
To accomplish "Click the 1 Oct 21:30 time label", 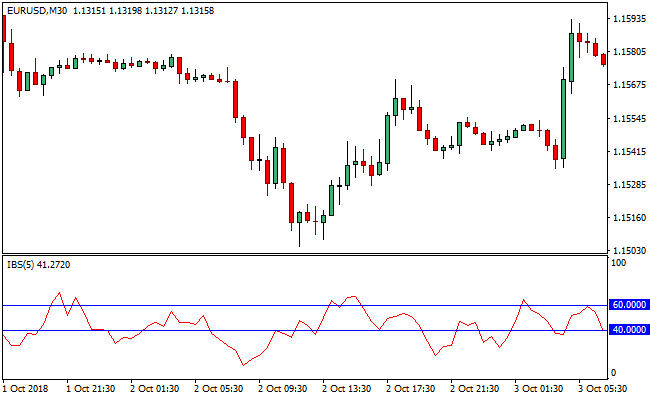I will coord(91,389).
